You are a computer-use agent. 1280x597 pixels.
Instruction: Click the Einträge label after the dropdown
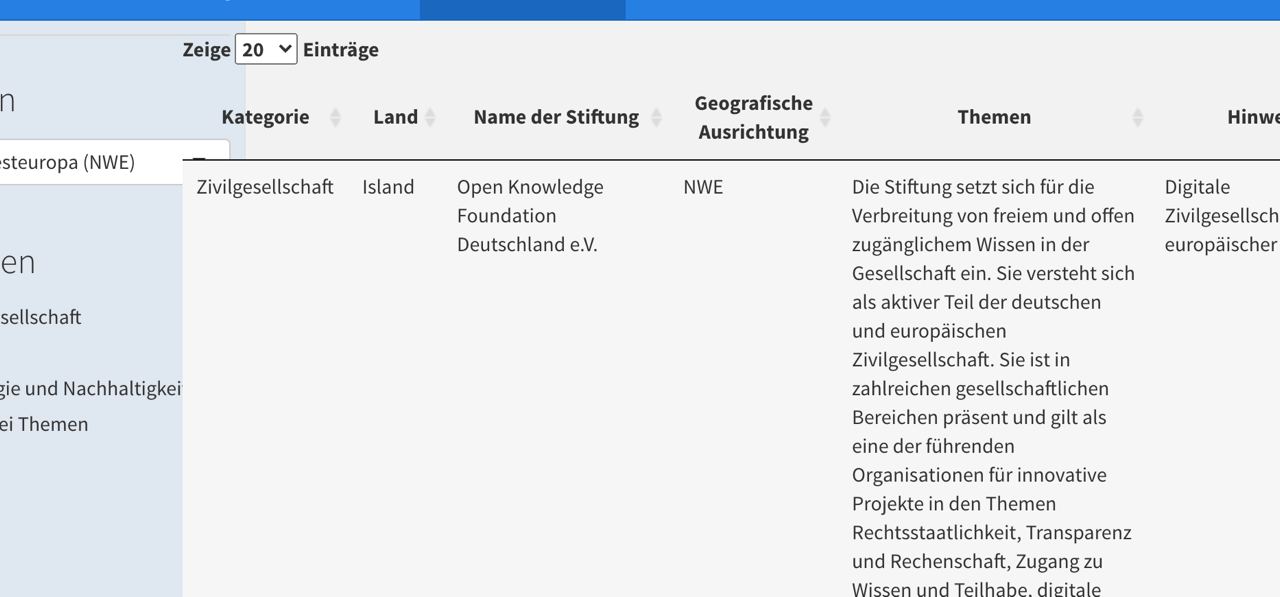click(x=341, y=50)
